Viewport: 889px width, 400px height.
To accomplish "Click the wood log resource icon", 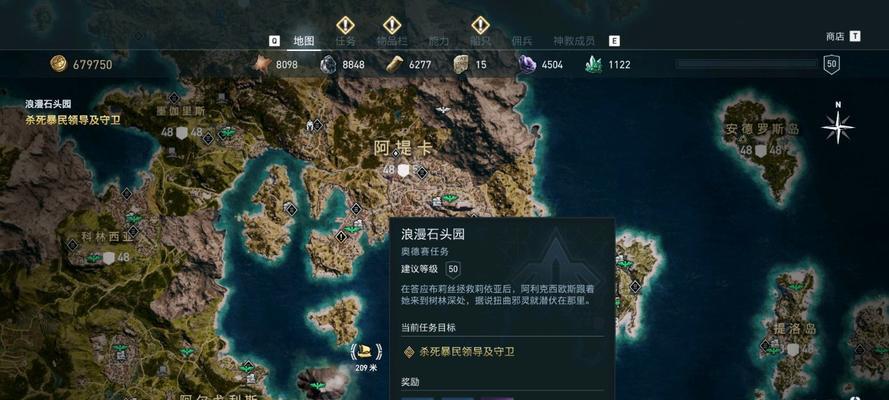I will (395, 64).
